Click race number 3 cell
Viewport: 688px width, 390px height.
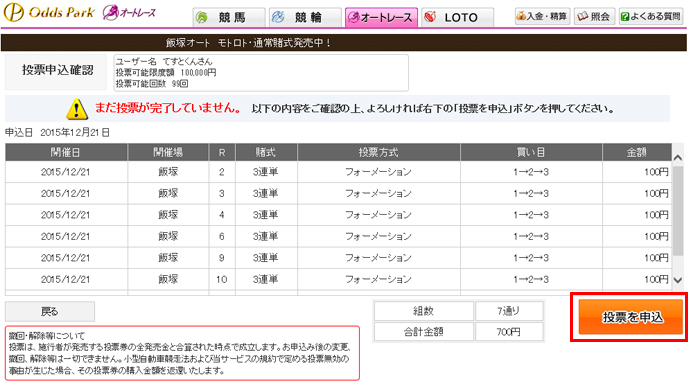pyautogui.click(x=222, y=193)
